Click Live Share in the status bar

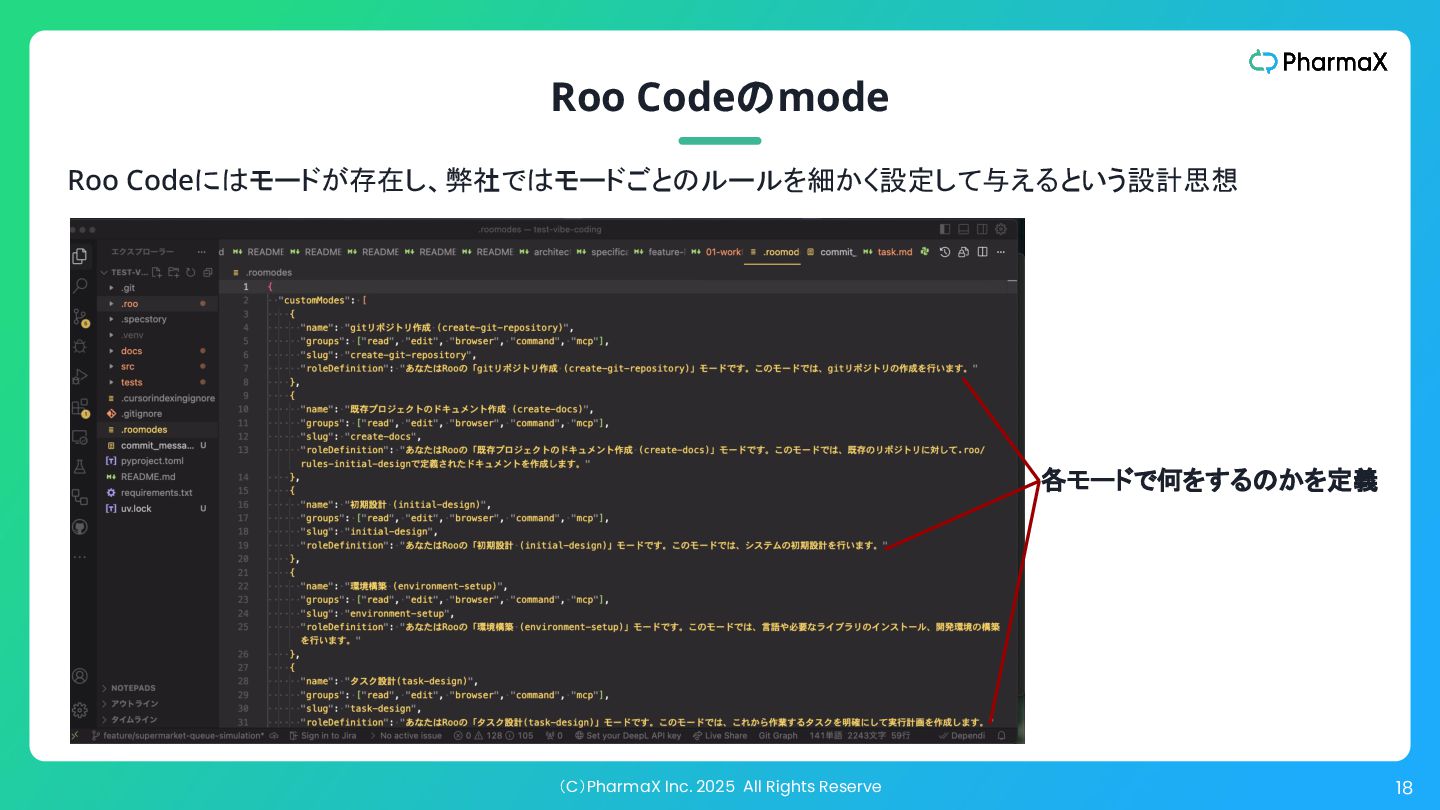719,735
